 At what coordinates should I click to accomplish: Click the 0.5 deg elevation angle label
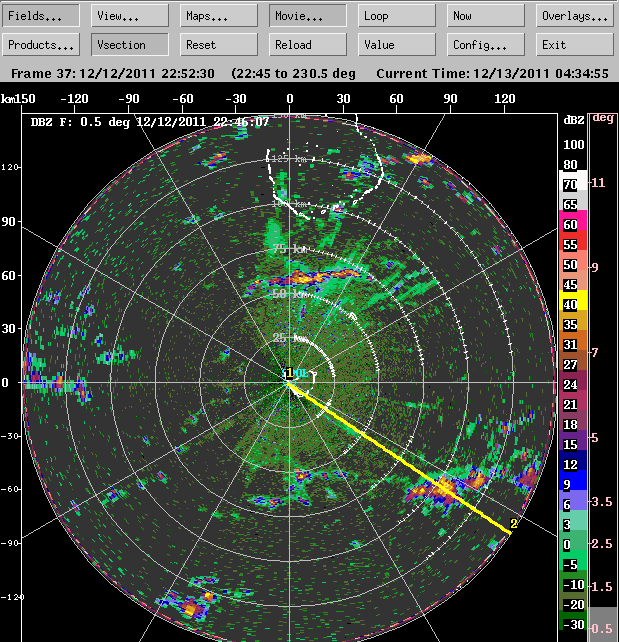(601, 627)
